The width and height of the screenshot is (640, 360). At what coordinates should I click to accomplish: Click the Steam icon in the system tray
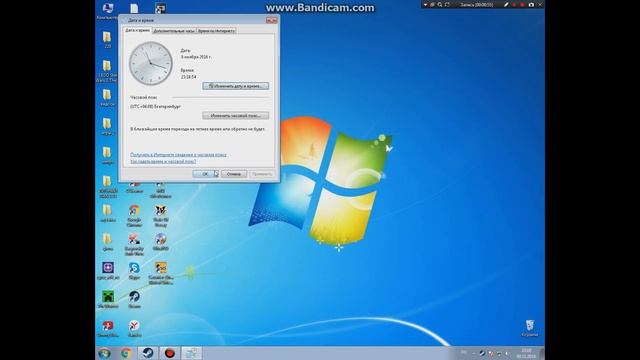click(x=482, y=353)
